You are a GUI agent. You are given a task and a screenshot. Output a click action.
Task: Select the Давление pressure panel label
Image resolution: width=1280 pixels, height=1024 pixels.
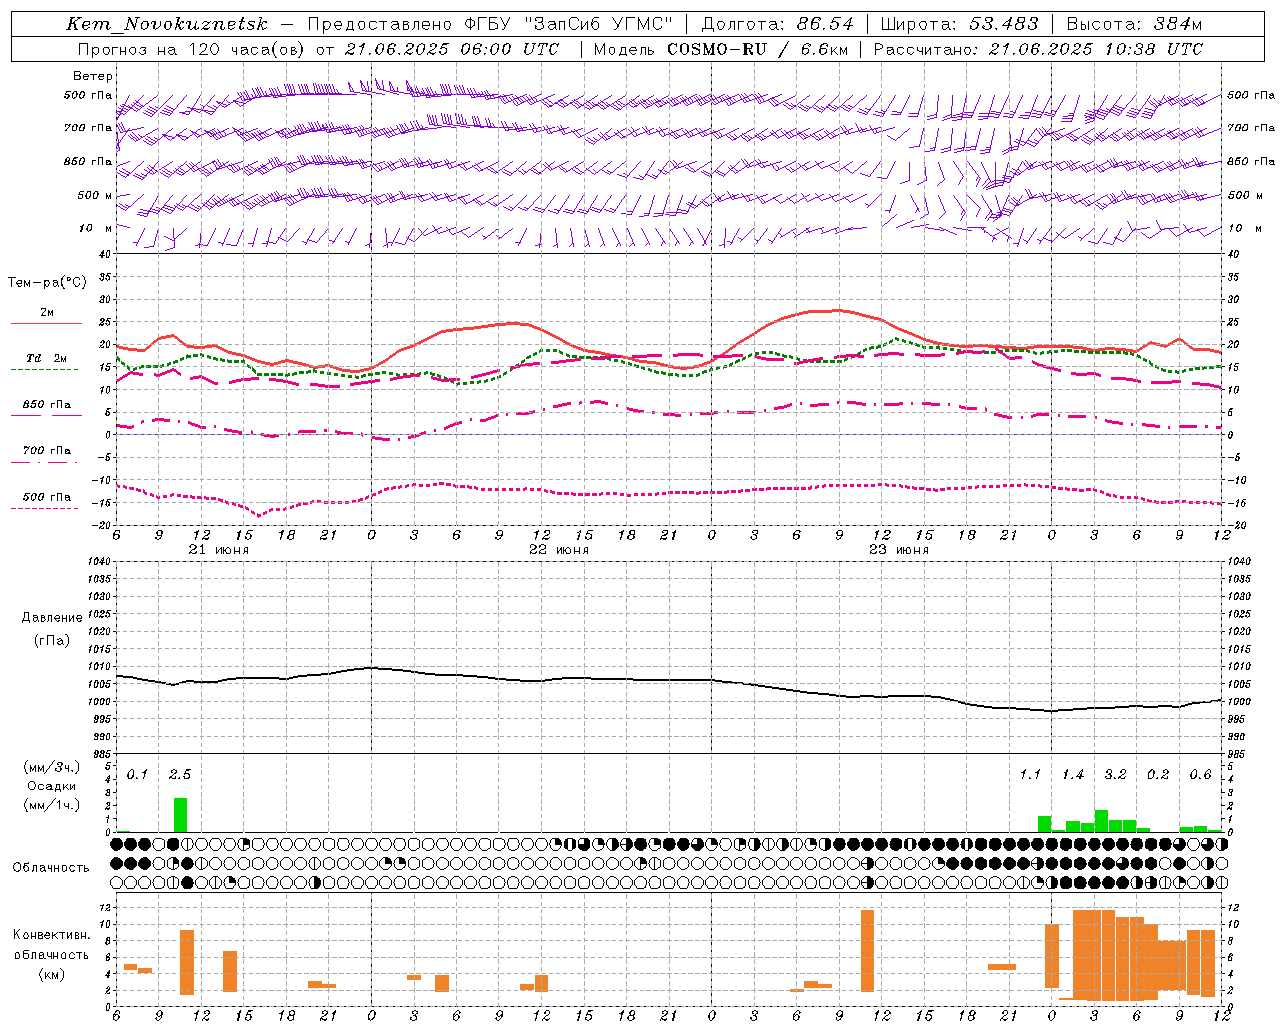point(52,618)
